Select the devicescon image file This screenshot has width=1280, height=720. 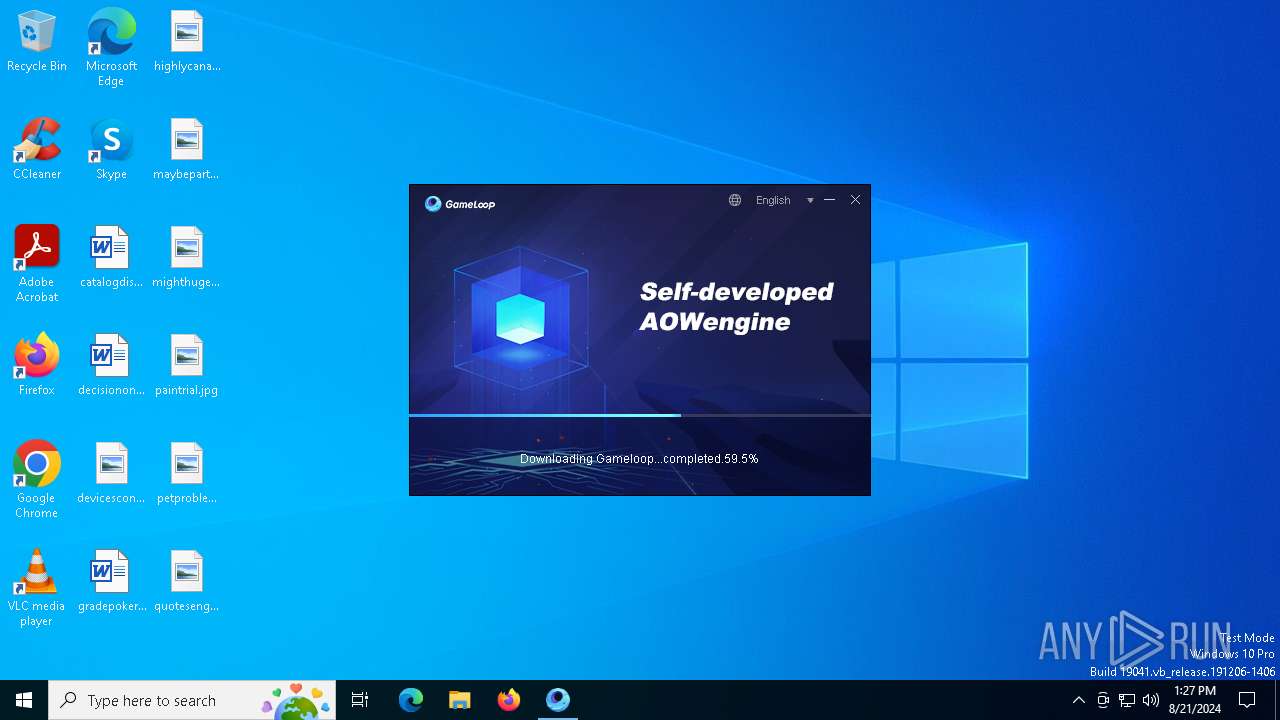coord(111,474)
